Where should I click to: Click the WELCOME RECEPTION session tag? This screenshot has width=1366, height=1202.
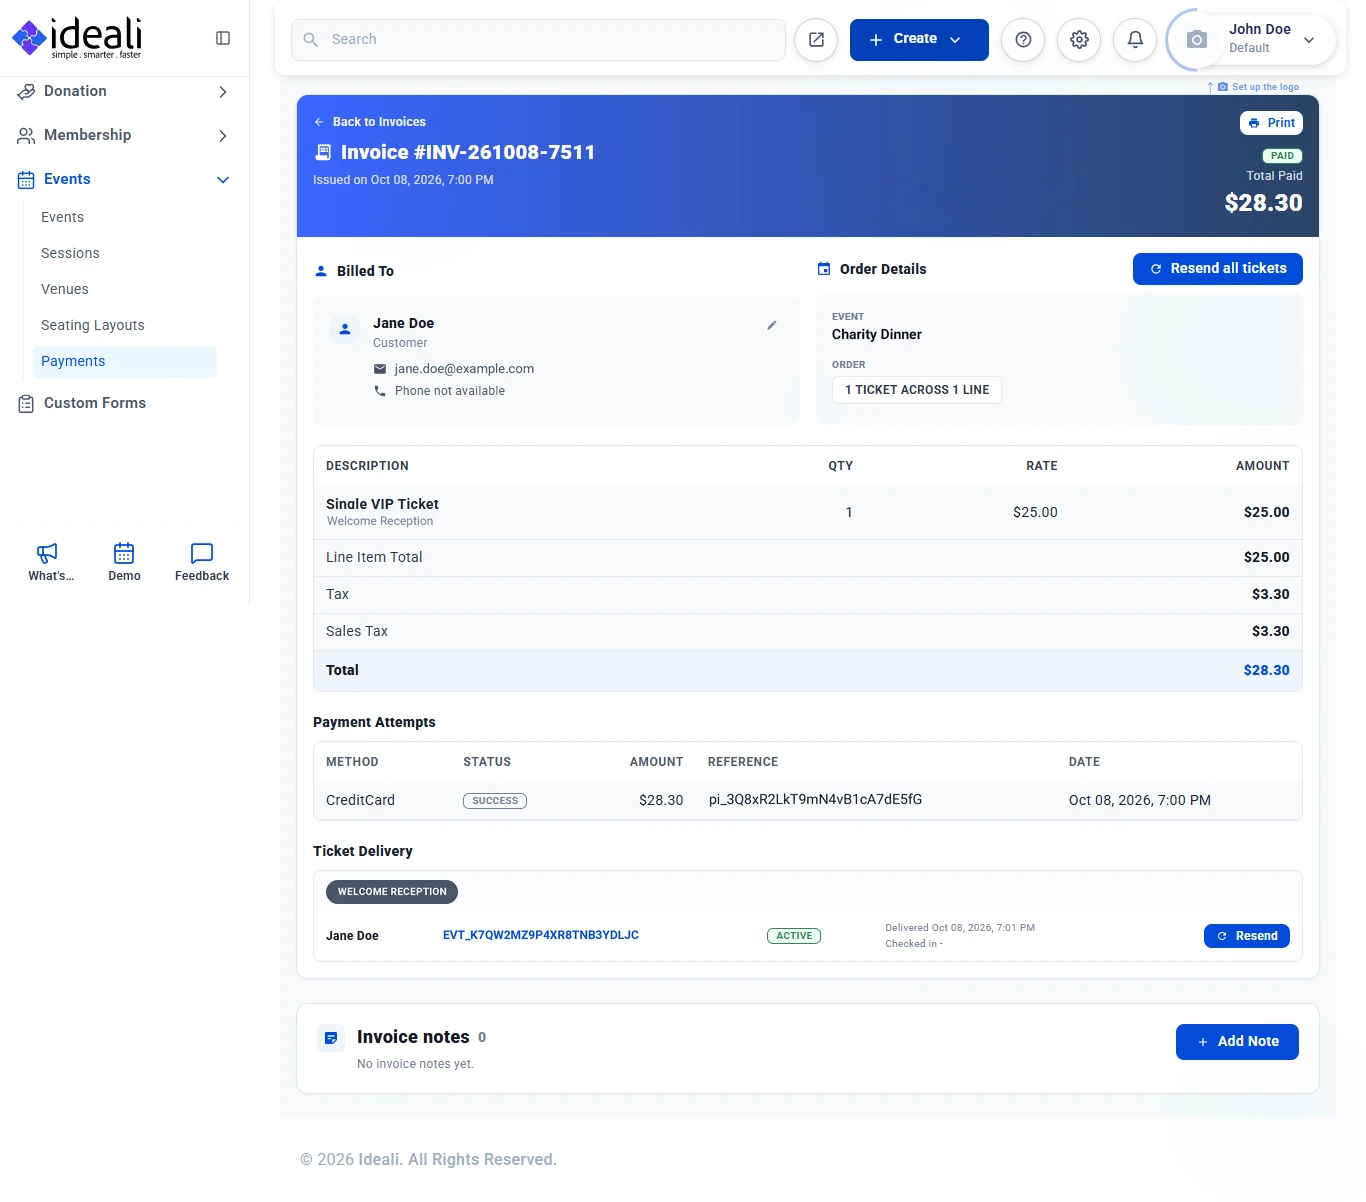pyautogui.click(x=392, y=892)
